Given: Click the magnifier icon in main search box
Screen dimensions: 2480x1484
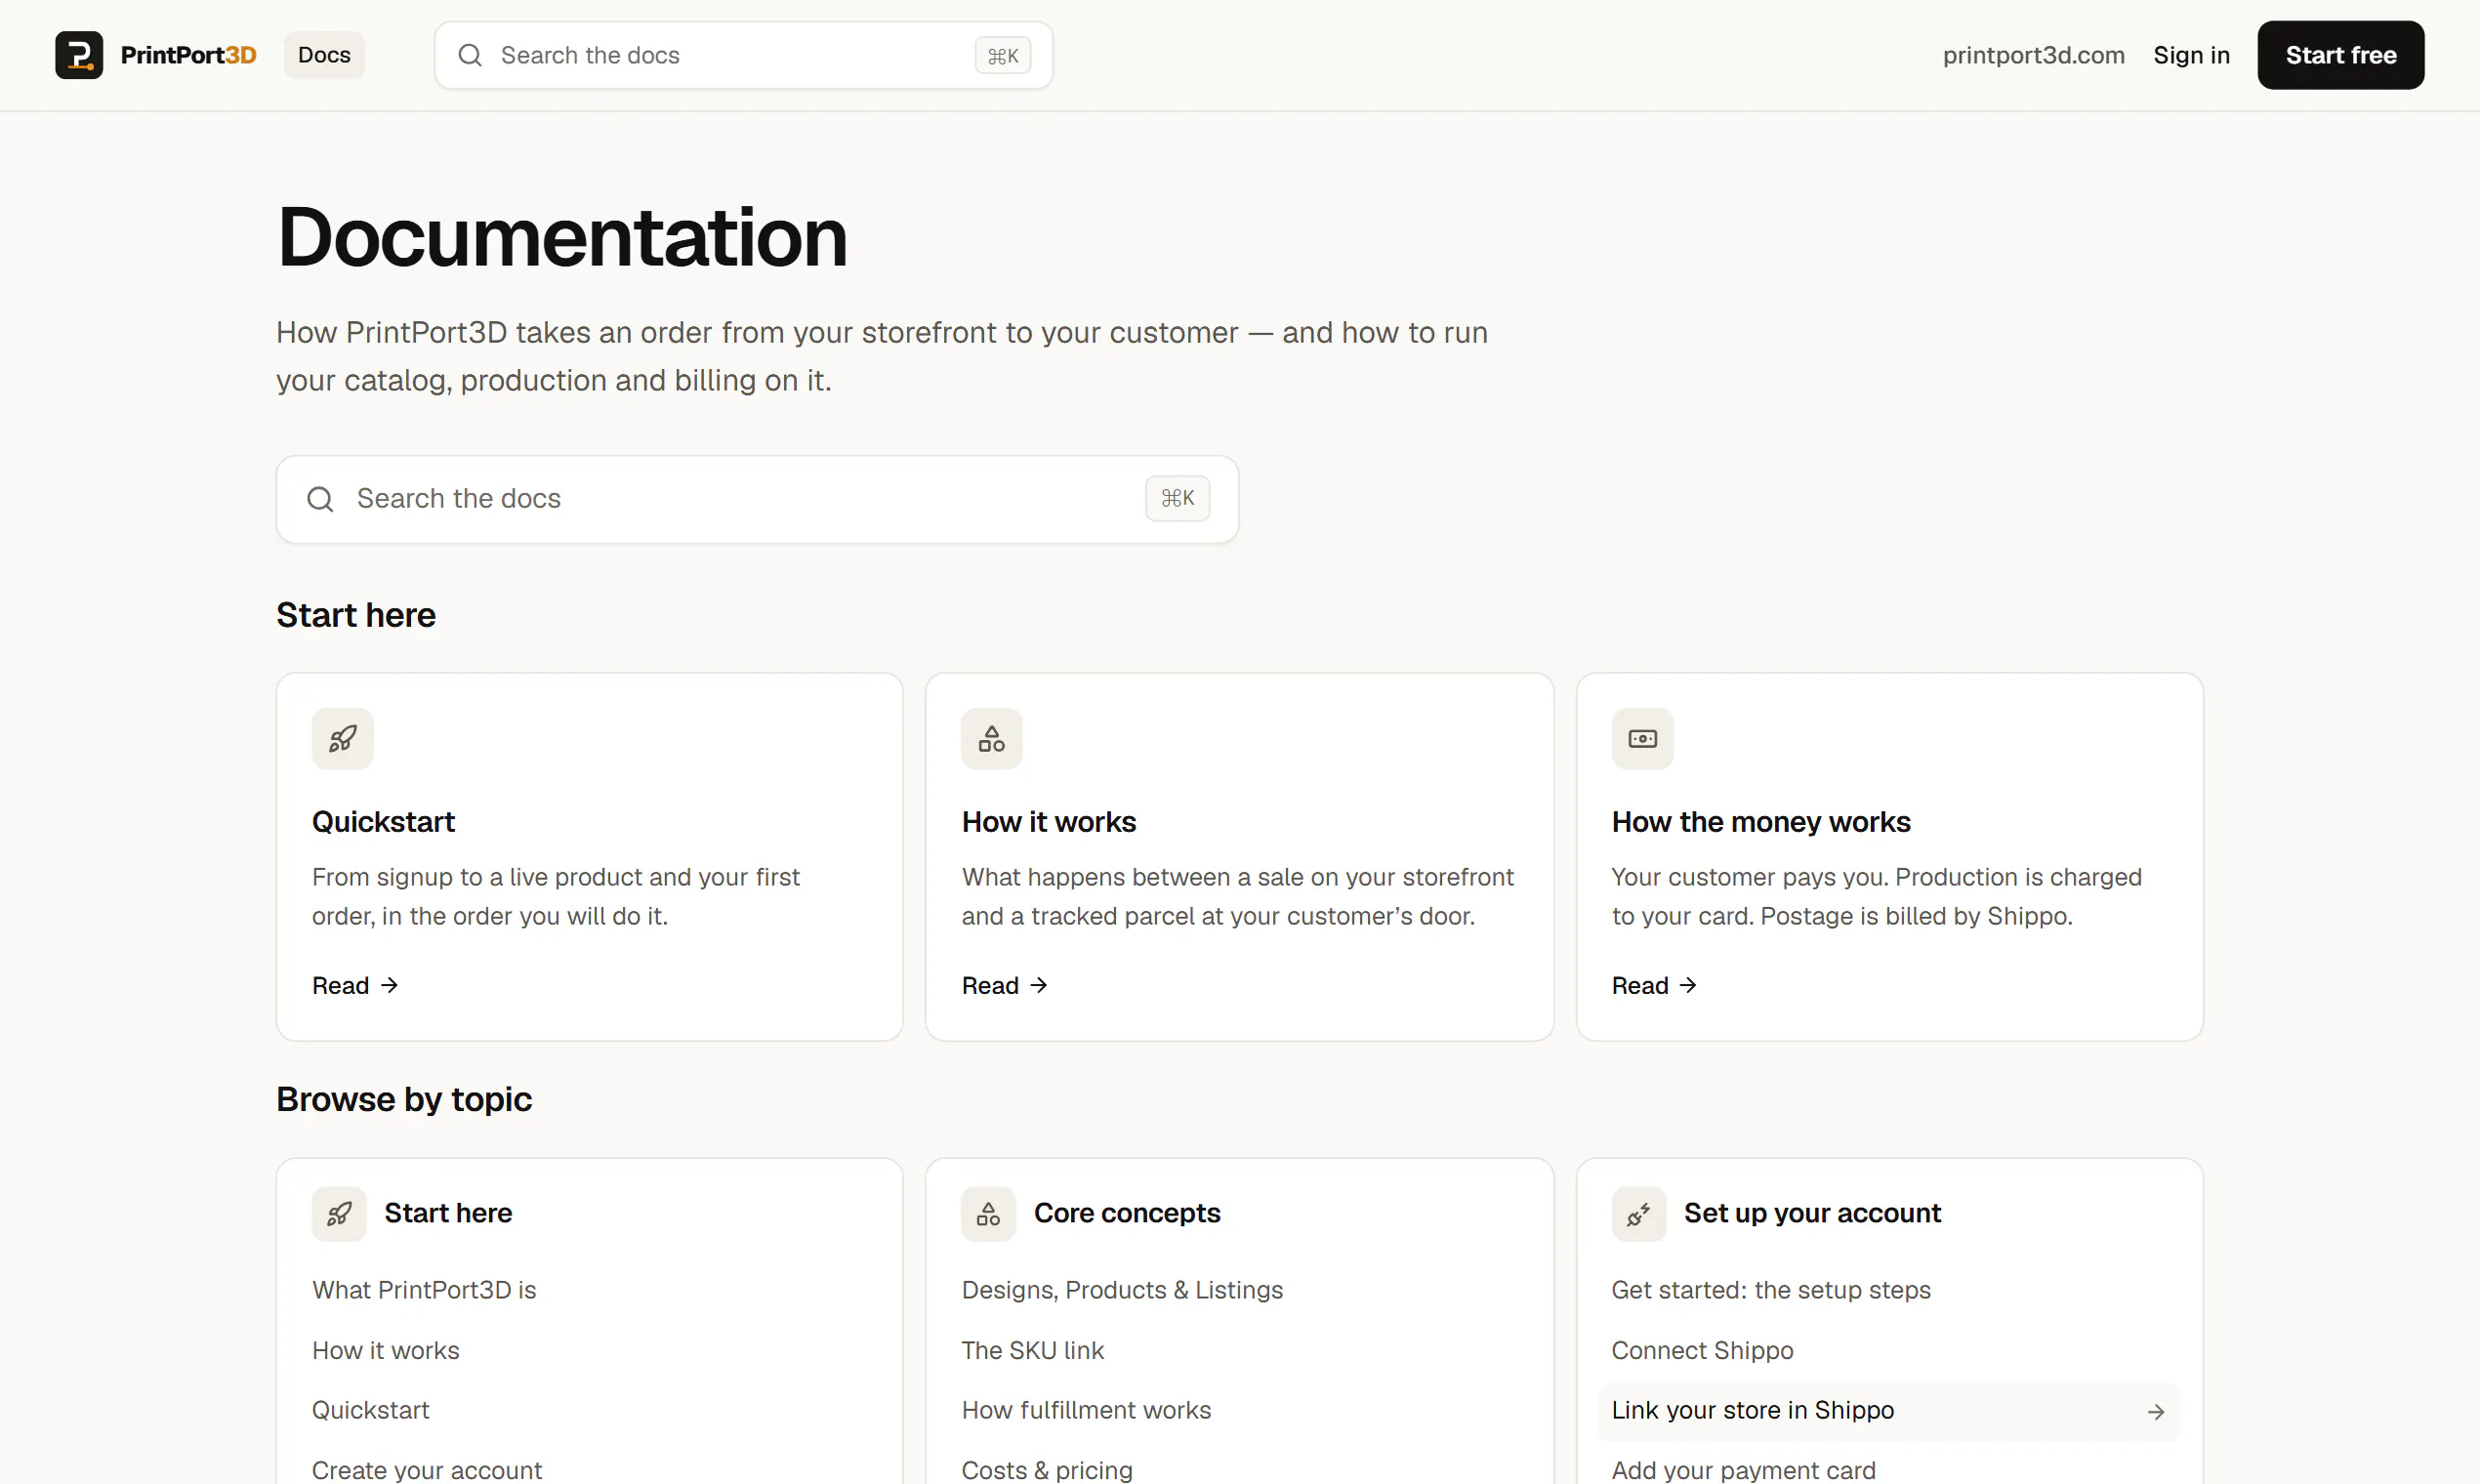Looking at the screenshot, I should coord(320,499).
